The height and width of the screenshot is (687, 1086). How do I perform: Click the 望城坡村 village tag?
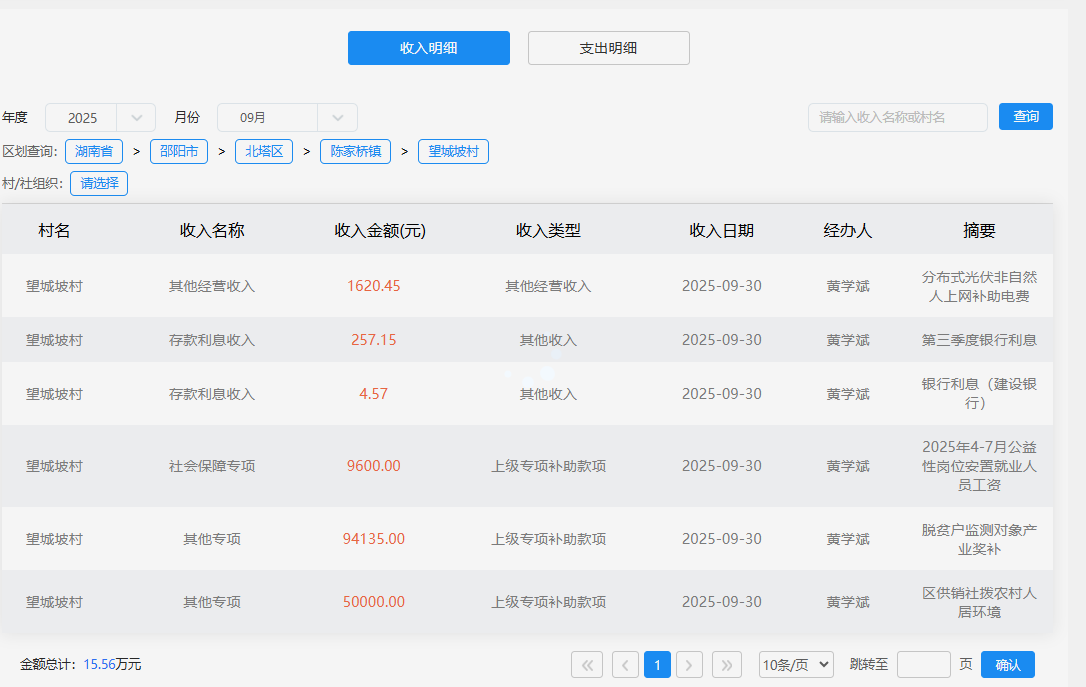(x=453, y=152)
